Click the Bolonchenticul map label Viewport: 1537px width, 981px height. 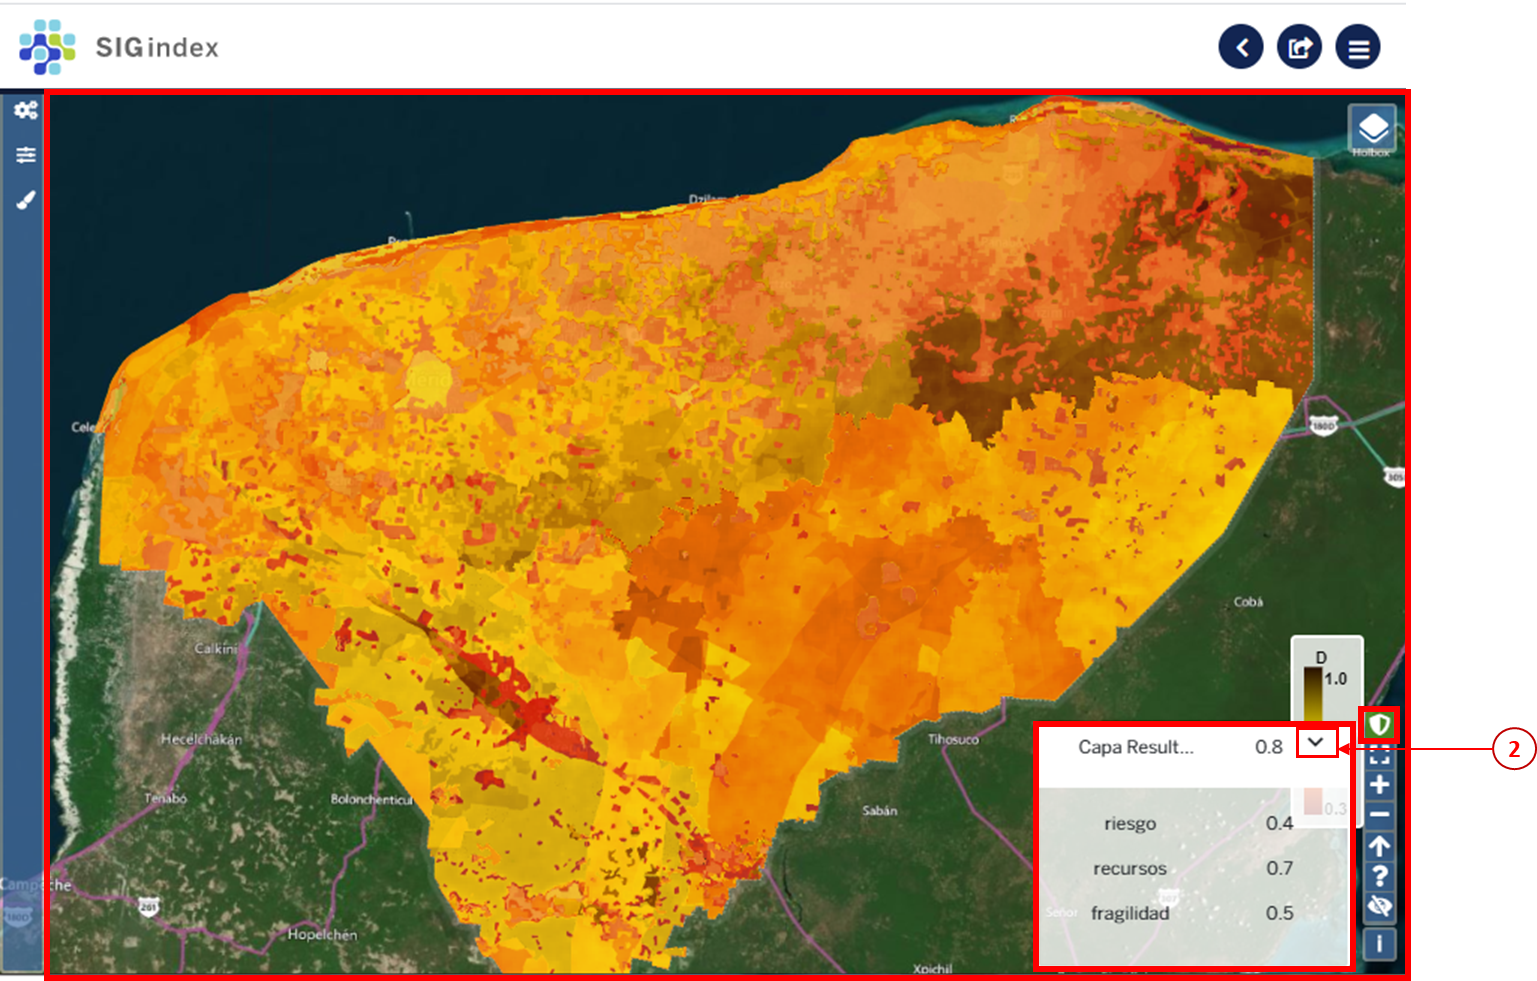371,800
